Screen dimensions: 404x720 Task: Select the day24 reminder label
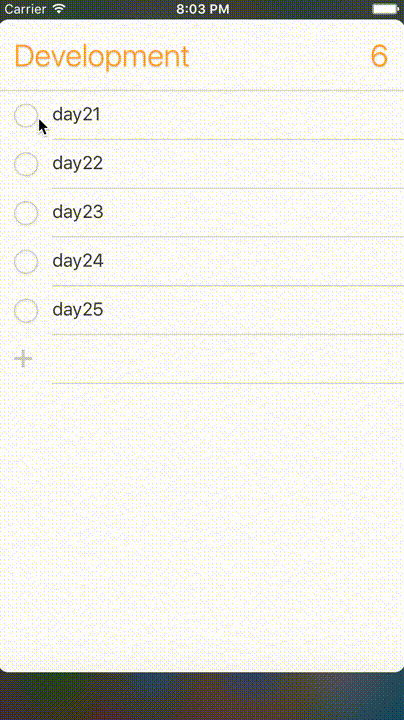coord(78,261)
